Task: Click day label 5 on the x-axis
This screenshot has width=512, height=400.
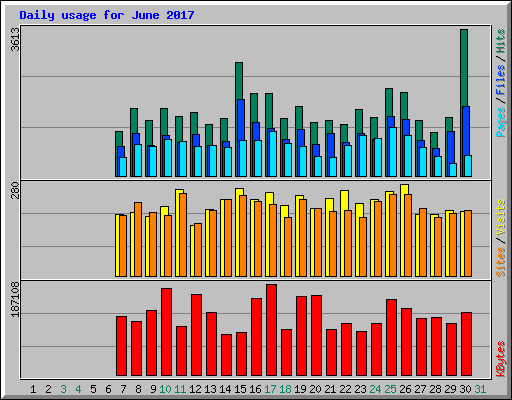Action: [x=93, y=389]
